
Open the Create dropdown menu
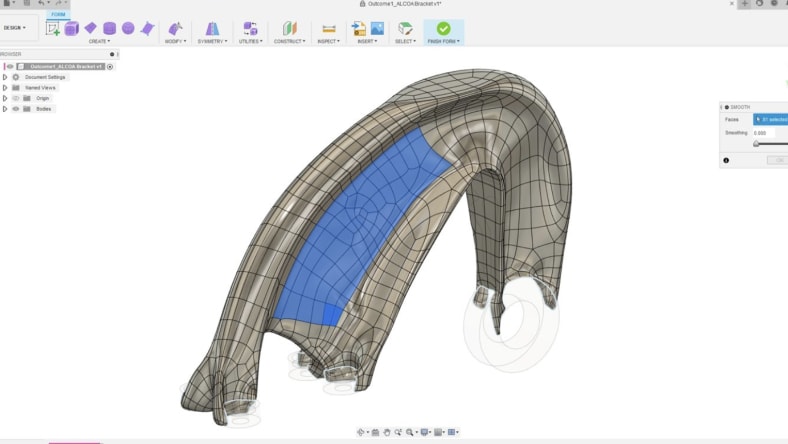pyautogui.click(x=99, y=41)
